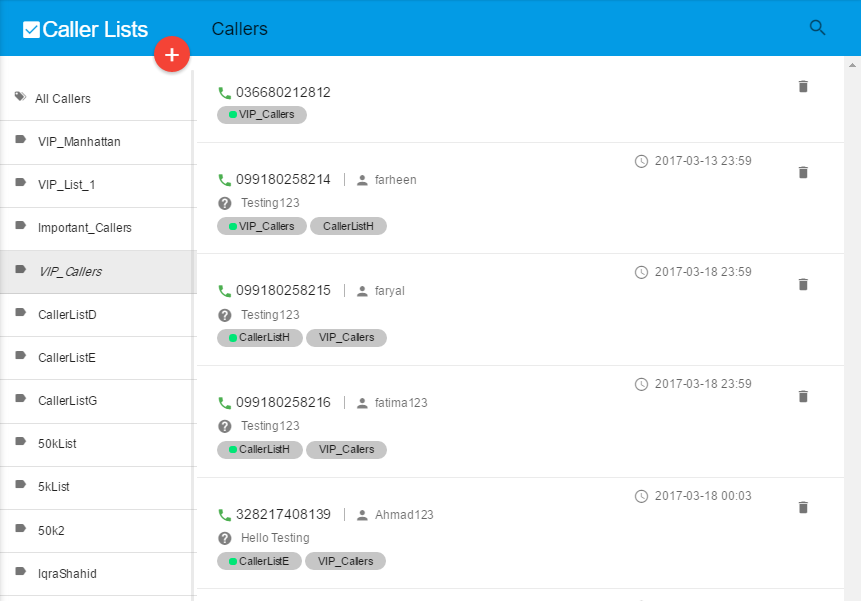Click question mark icon for faryal's Testing123

pos(225,315)
